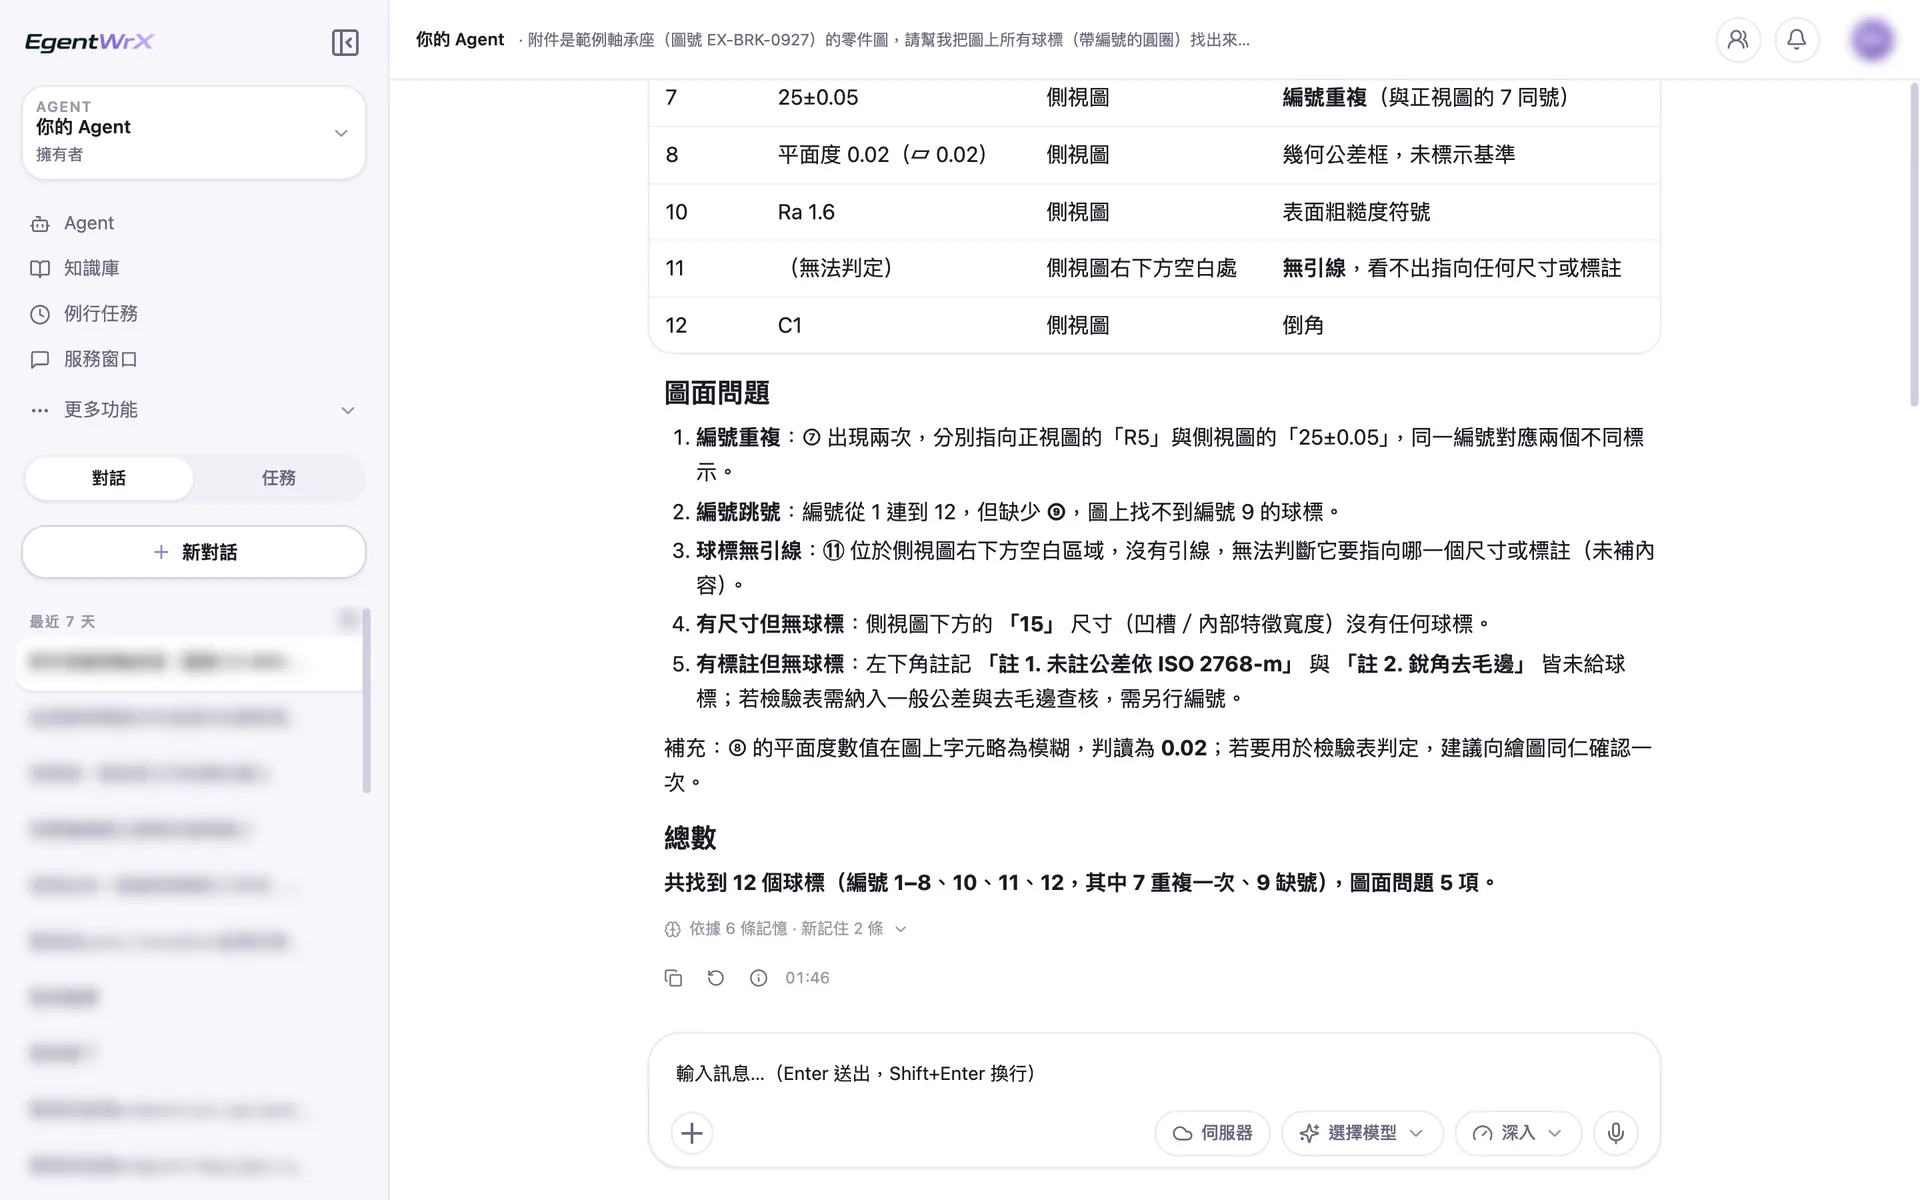Screen dimensions: 1920x1200
Task: Open 伺服器 button
Action: click(1212, 1133)
